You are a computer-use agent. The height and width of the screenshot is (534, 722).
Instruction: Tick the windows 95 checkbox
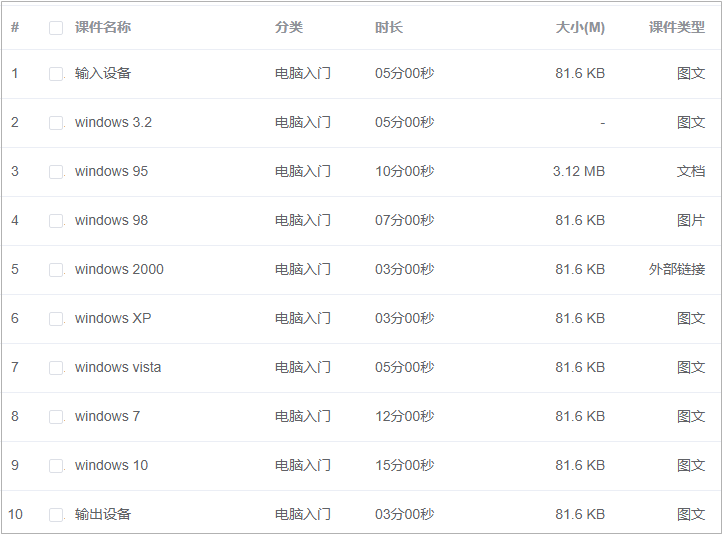pos(56,172)
